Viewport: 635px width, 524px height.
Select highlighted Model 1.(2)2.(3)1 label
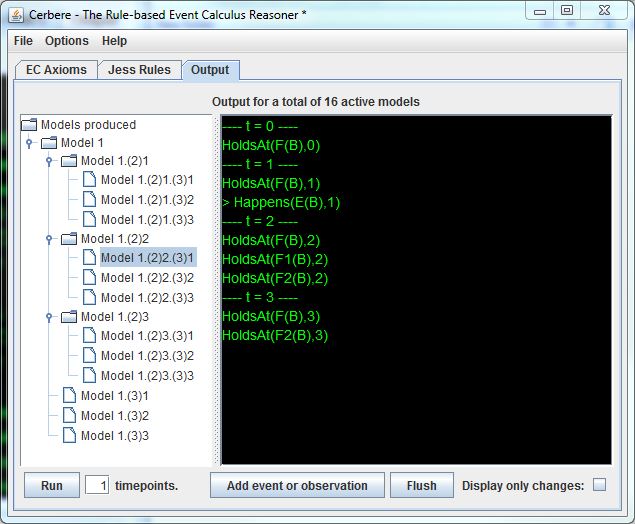(x=148, y=257)
